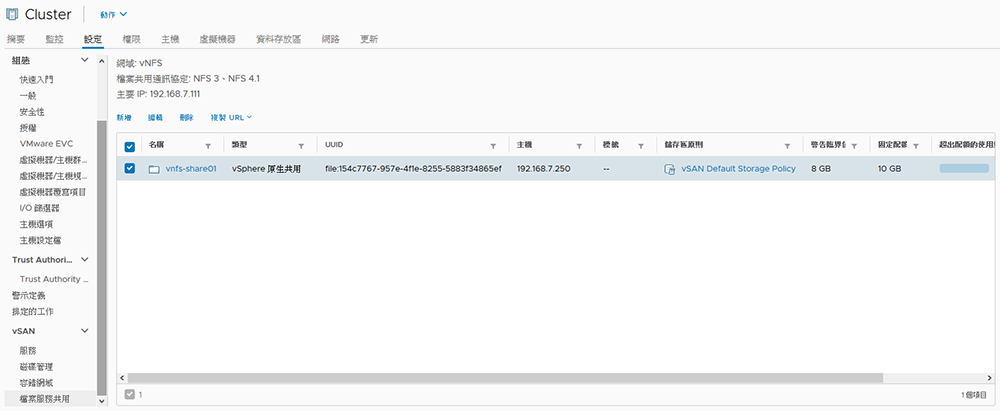Screen dimensions: 1000x411
Task: Click the sidebar scrollbar down arrow
Action: coord(102,401)
